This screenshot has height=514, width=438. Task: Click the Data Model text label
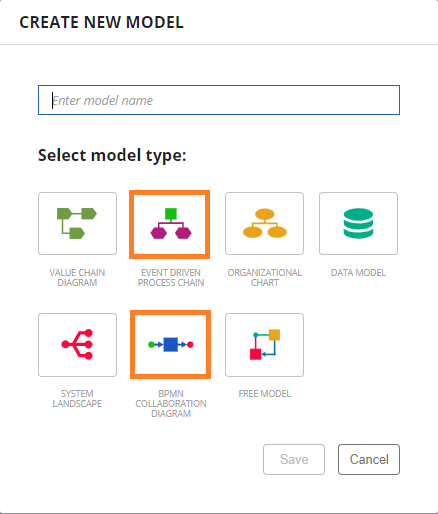pos(358,273)
